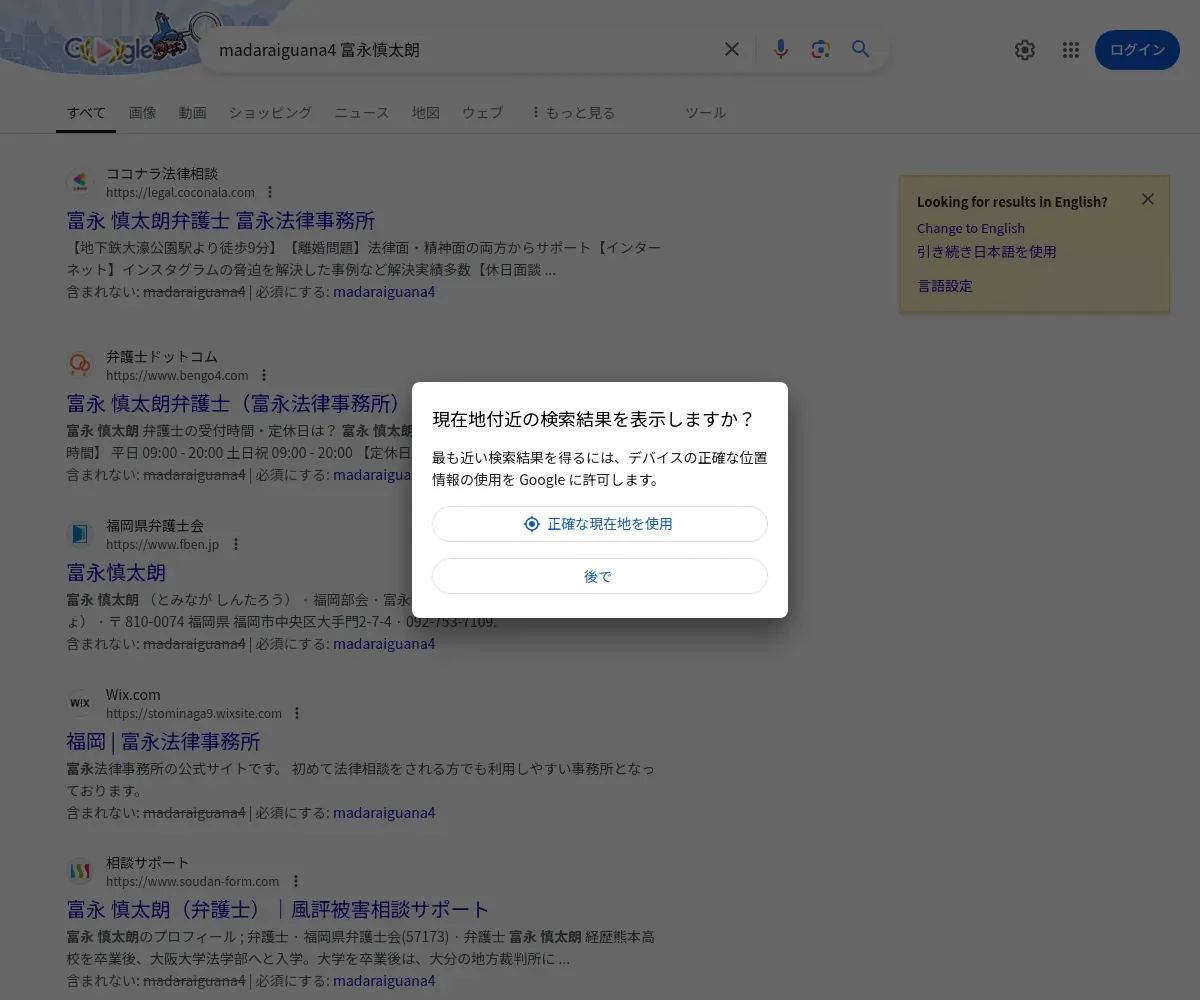Image resolution: width=1200 pixels, height=1000 pixels.
Task: Click 福岡県弁護士会 site favicon
Action: tap(80, 534)
